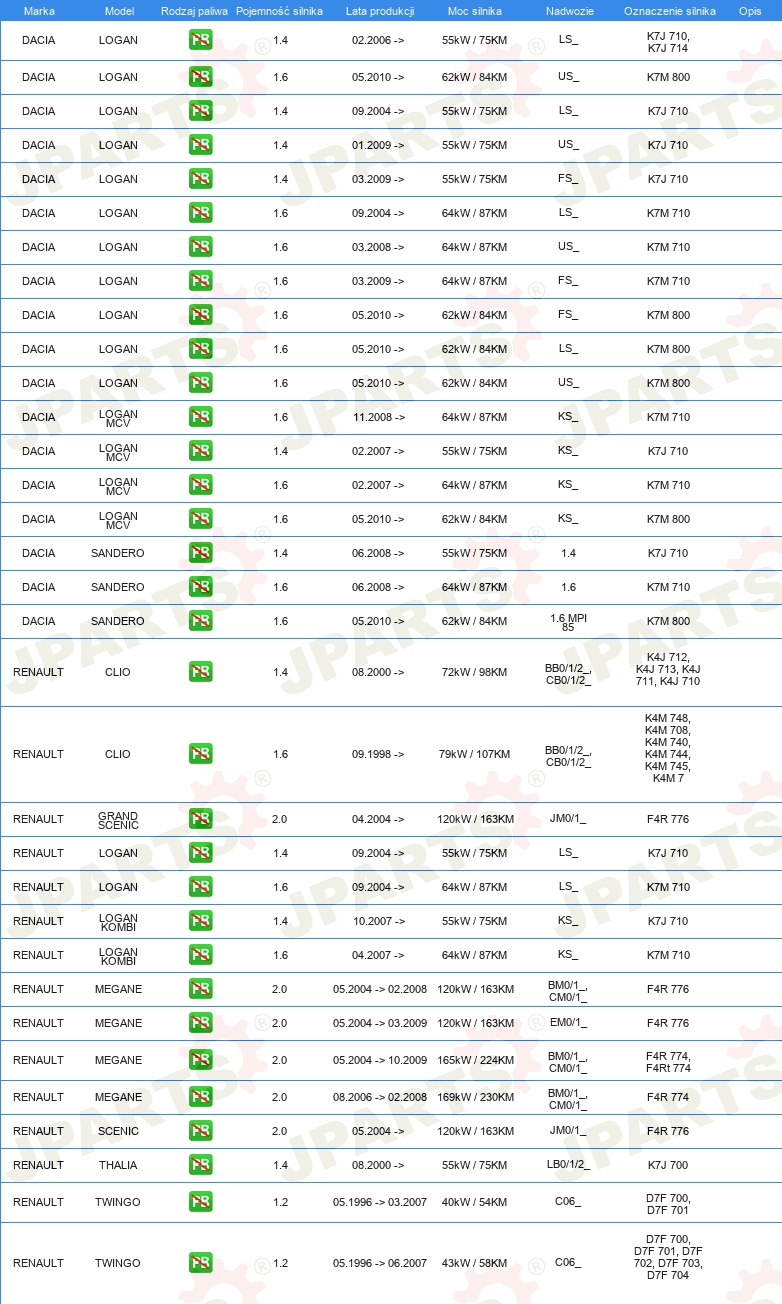Click fuel icon for Logan MCV 1.4 02.2007

[200, 451]
